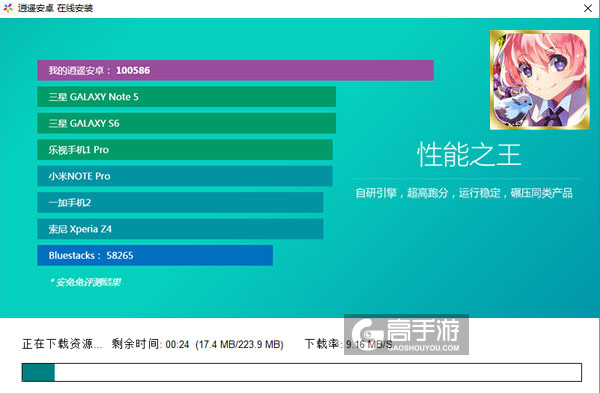Image resolution: width=600 pixels, height=393 pixels.
Task: Click the 安兔兔评测结果 footnote
Action: click(86, 282)
